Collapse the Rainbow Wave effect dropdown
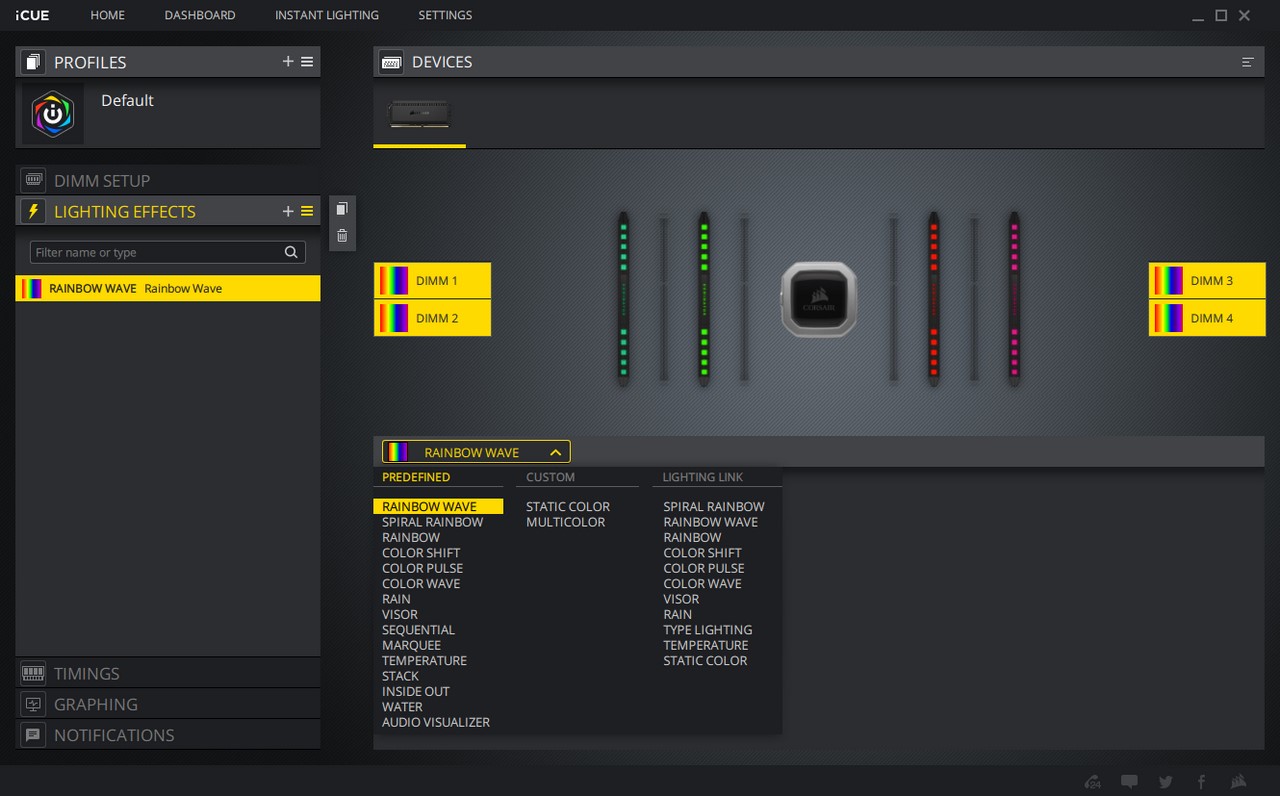Viewport: 1280px width, 796px height. coord(556,452)
